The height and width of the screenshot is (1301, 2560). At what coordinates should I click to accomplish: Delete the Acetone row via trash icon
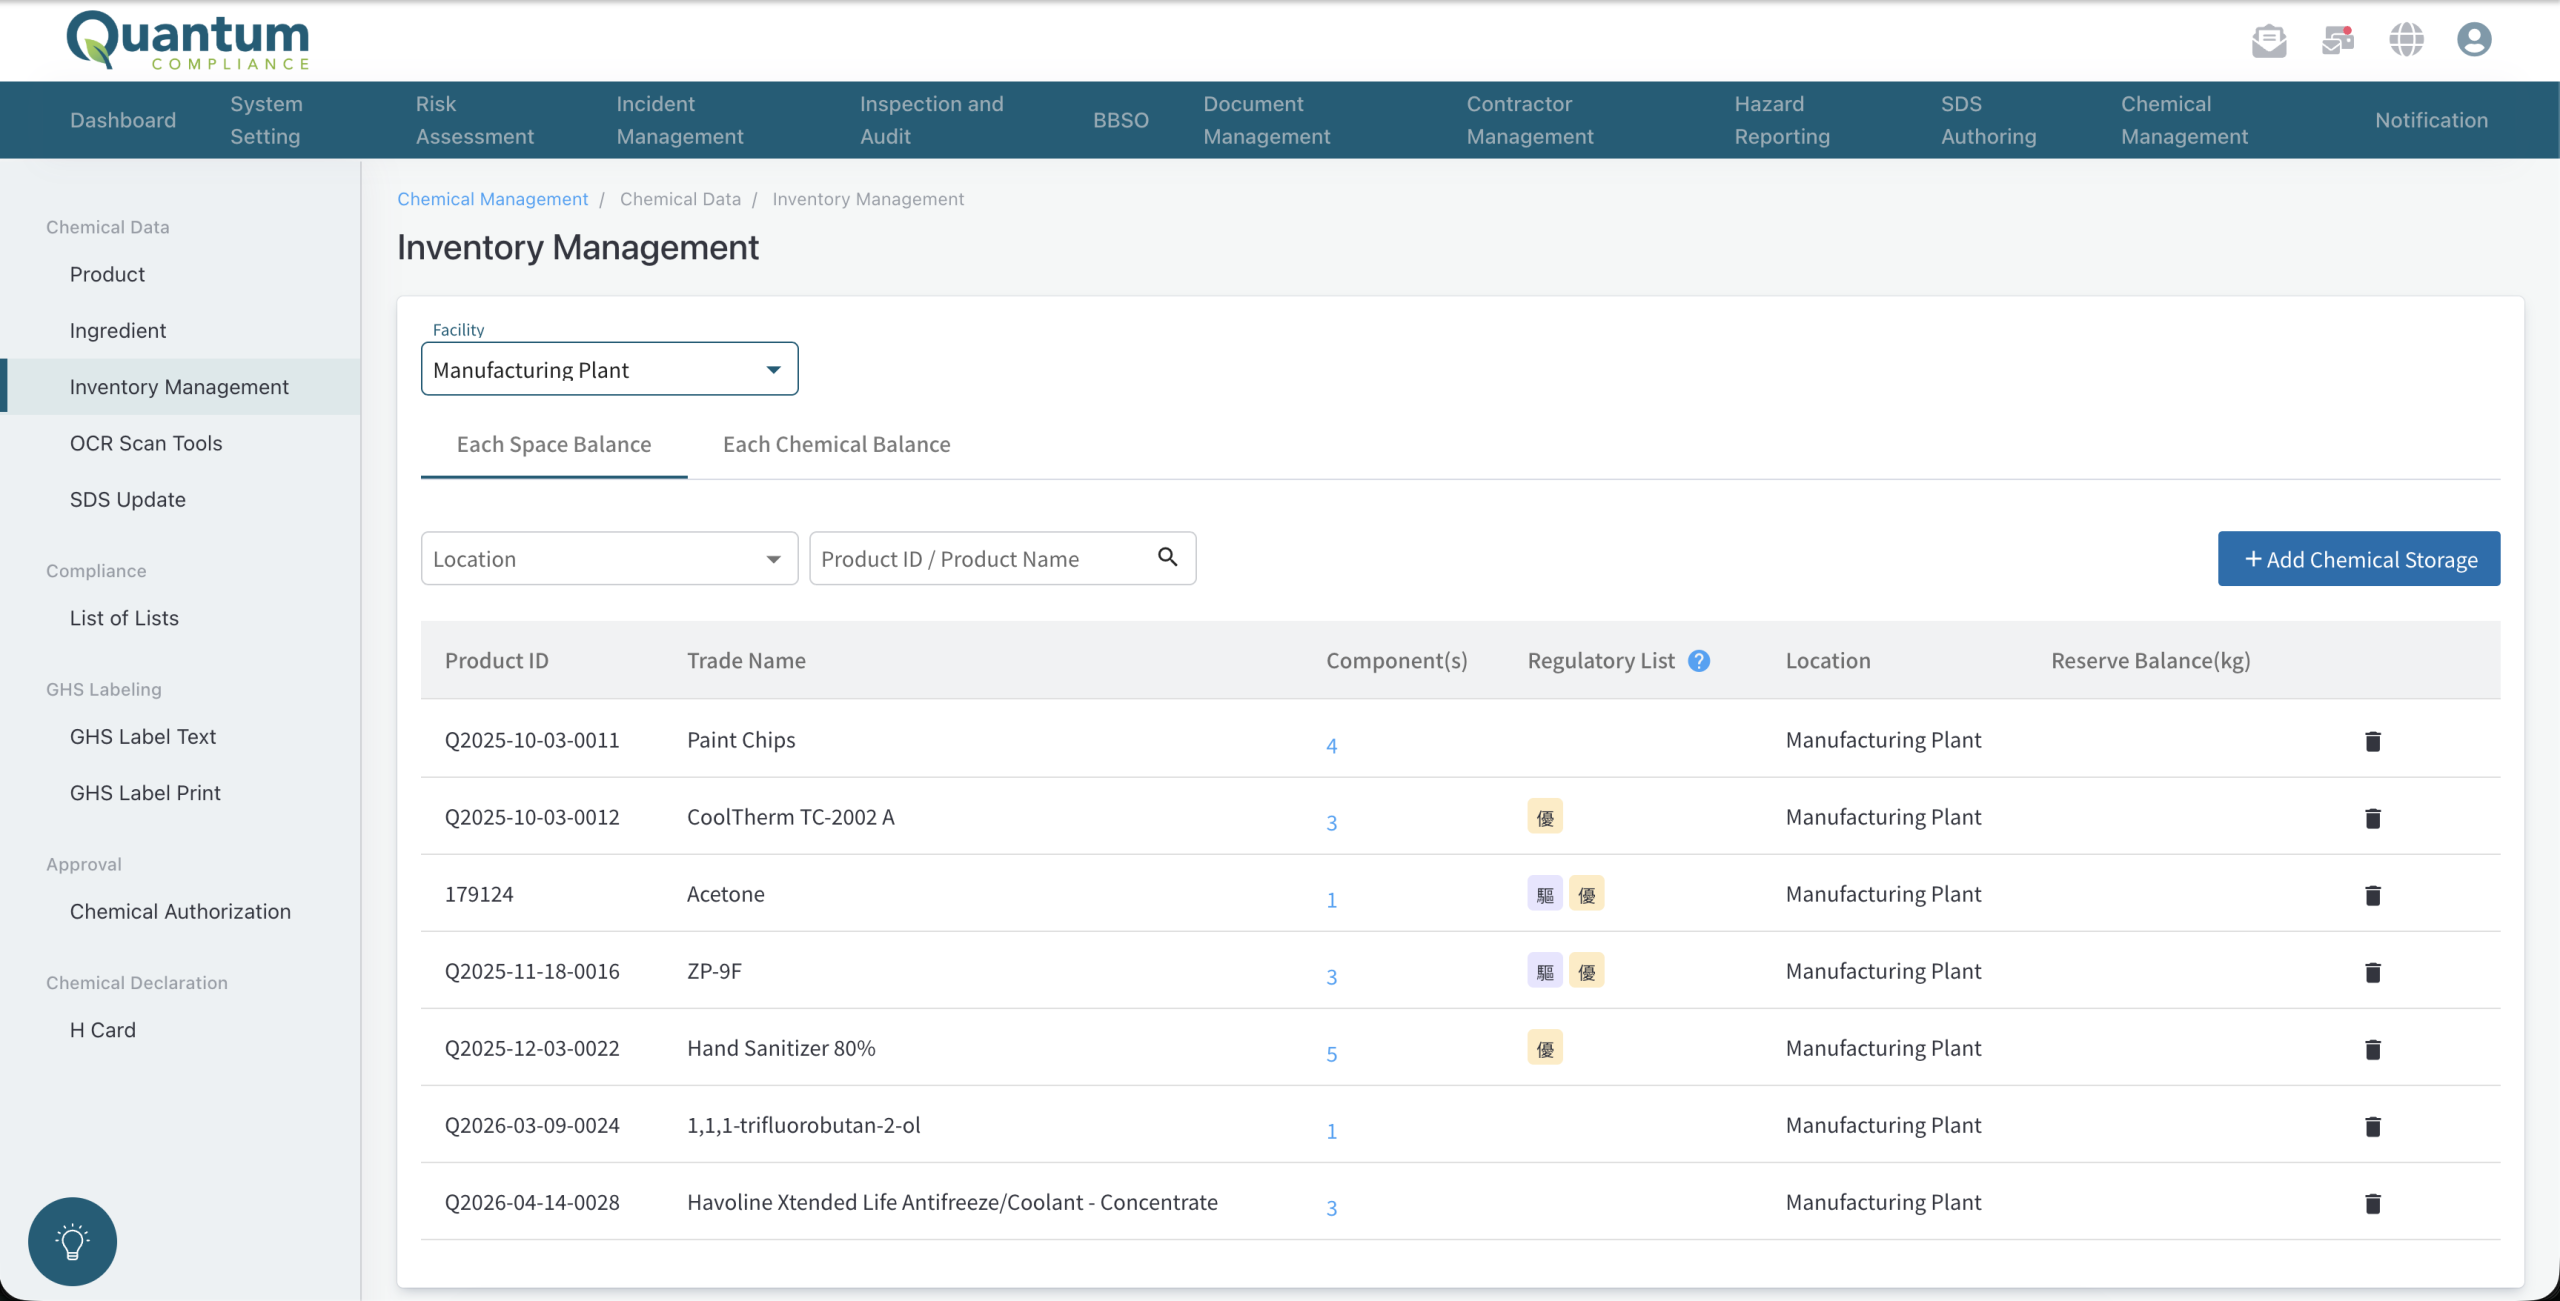pyautogui.click(x=2373, y=895)
